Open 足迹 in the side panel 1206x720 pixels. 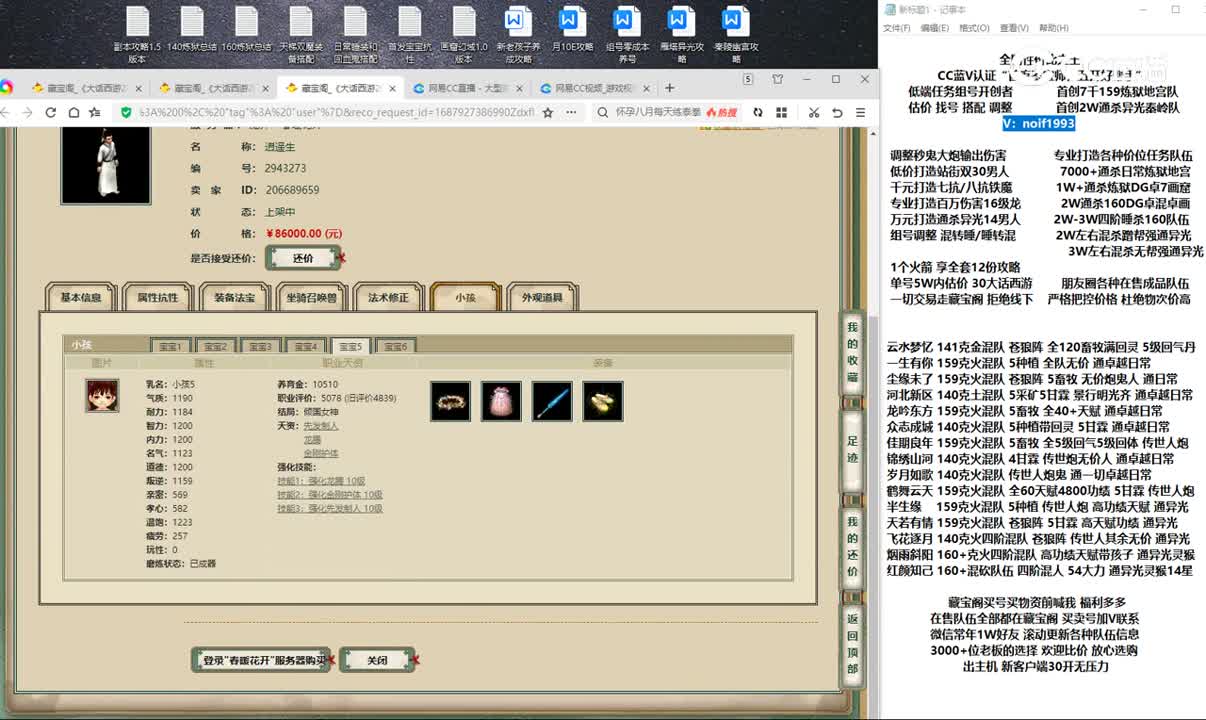point(852,449)
